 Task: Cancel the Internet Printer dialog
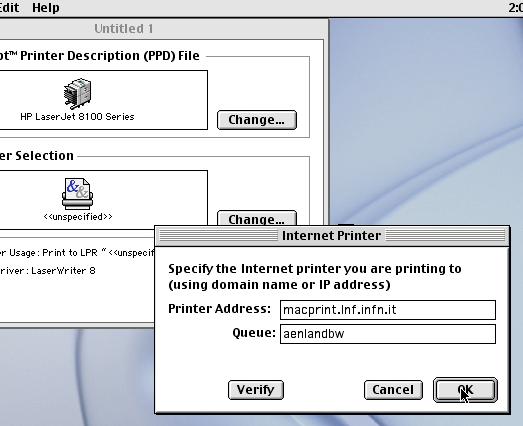(393, 390)
